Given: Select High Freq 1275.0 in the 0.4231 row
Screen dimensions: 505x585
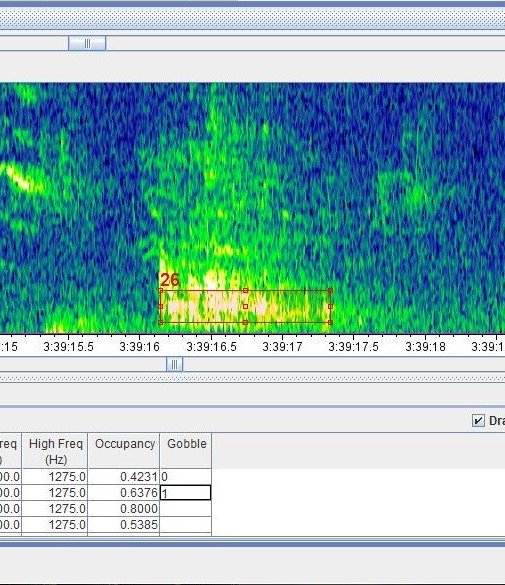Looking at the screenshot, I should pyautogui.click(x=55, y=476).
